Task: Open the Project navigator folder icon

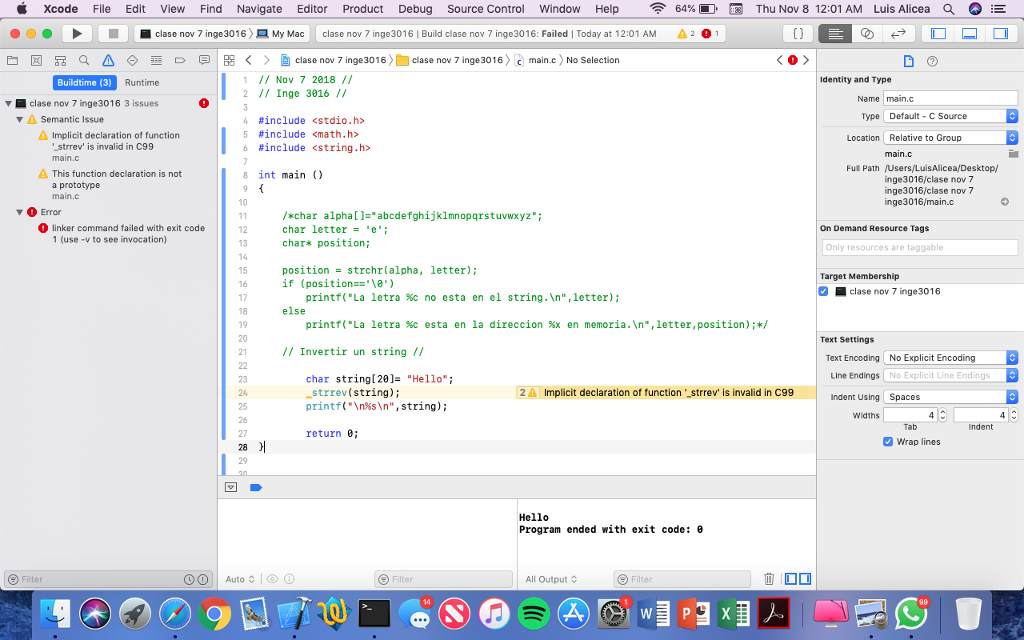Action: point(12,60)
